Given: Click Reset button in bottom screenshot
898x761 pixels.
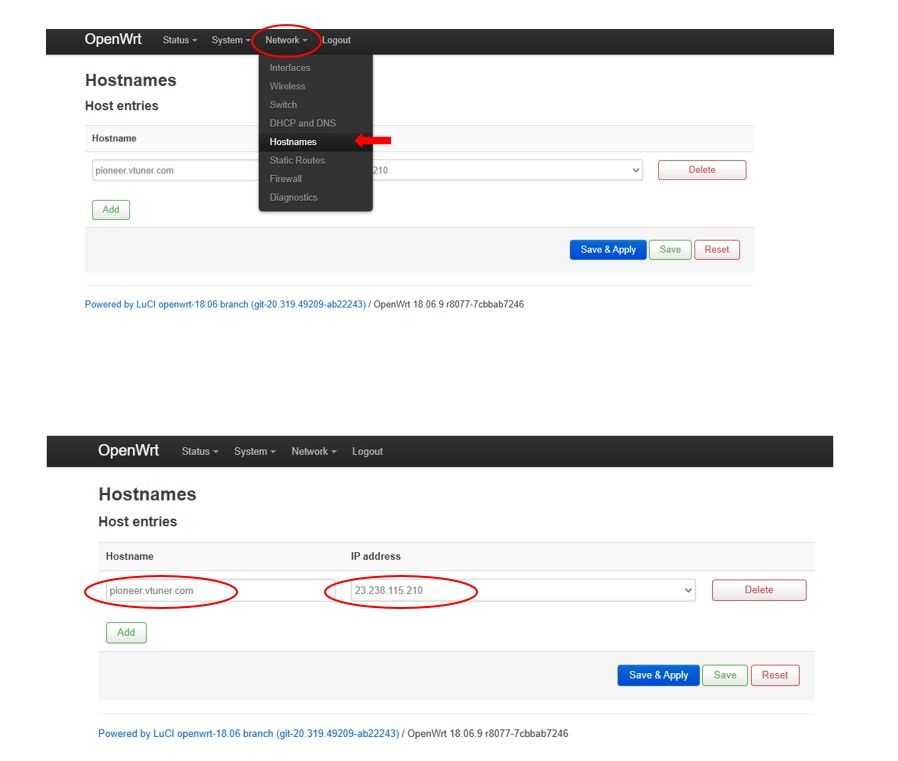Looking at the screenshot, I should [x=775, y=675].
